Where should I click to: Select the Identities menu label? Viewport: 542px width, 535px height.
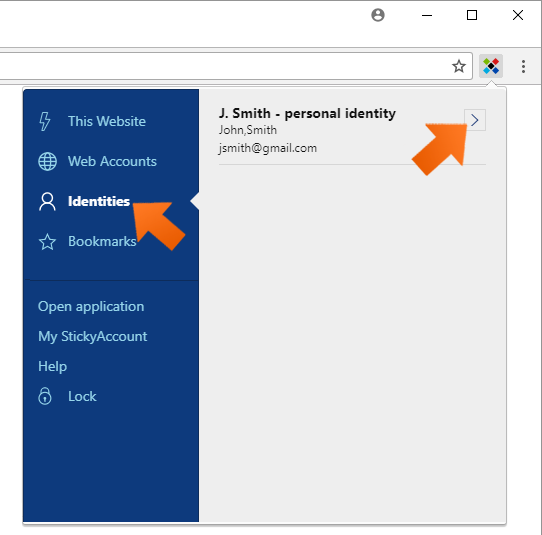[x=99, y=201]
